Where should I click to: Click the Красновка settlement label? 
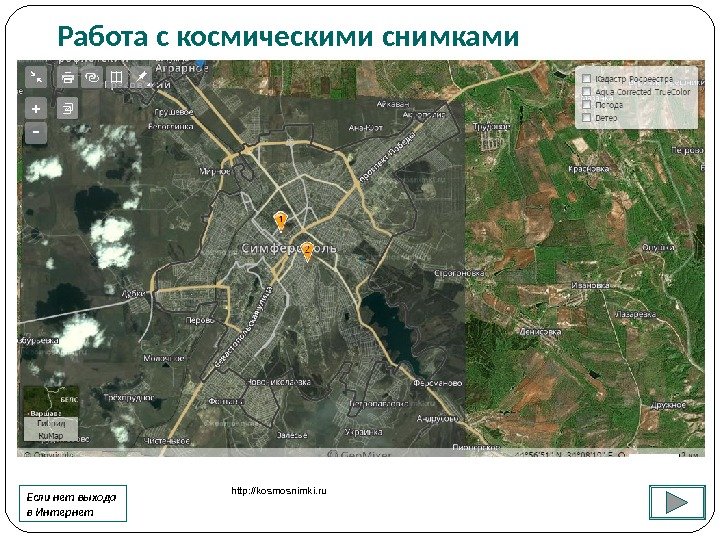pyautogui.click(x=588, y=169)
